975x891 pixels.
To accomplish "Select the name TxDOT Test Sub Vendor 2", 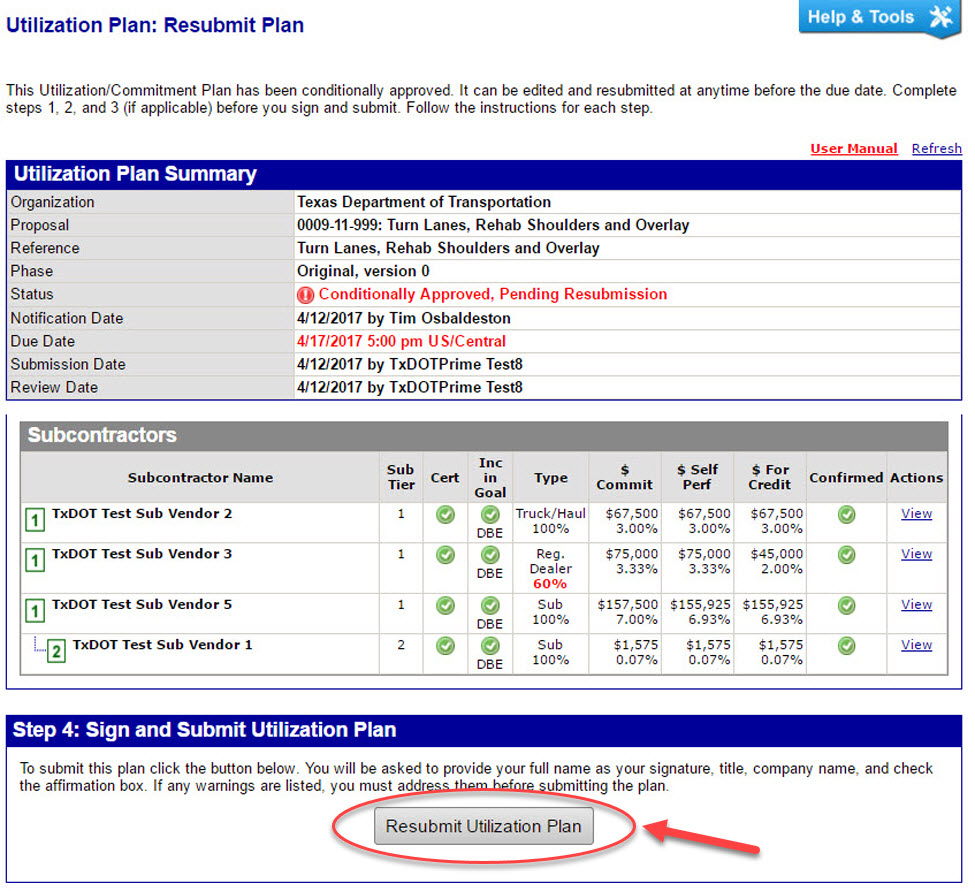I will (x=142, y=514).
